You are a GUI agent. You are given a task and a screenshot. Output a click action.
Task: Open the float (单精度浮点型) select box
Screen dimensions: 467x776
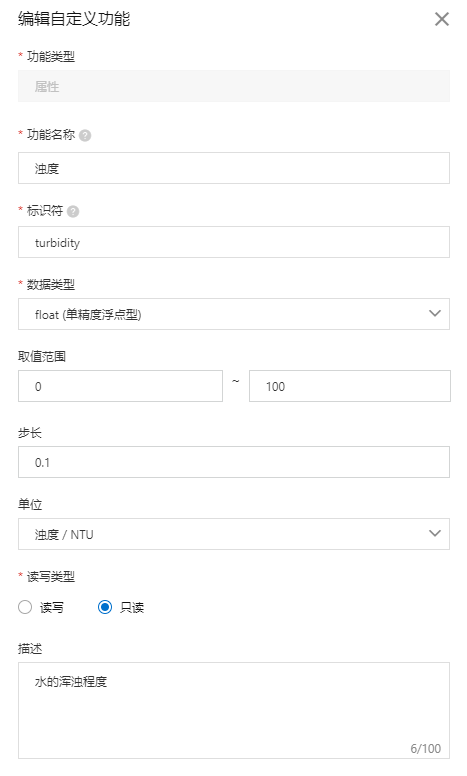pos(234,314)
